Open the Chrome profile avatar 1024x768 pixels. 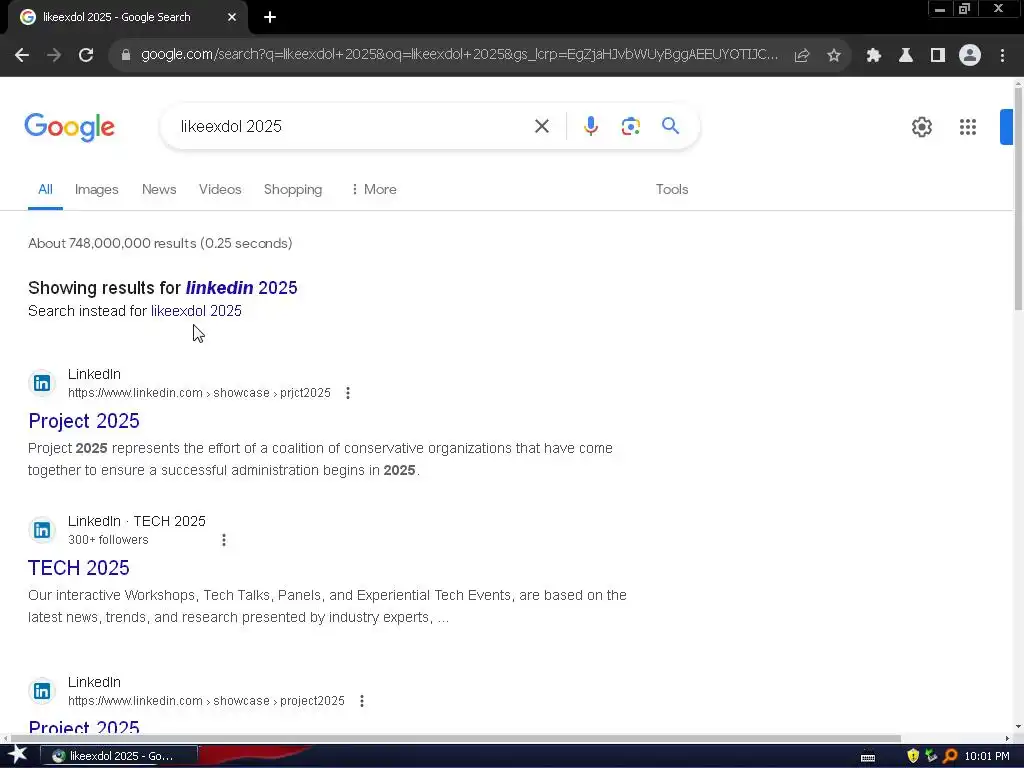pyautogui.click(x=970, y=56)
